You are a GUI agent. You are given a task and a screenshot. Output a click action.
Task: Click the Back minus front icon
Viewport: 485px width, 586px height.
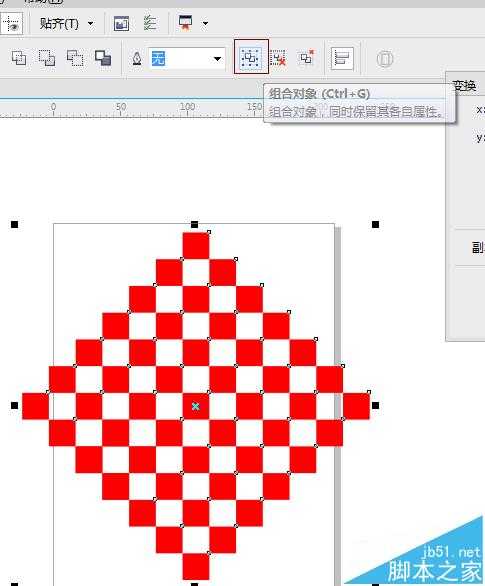click(x=103, y=58)
